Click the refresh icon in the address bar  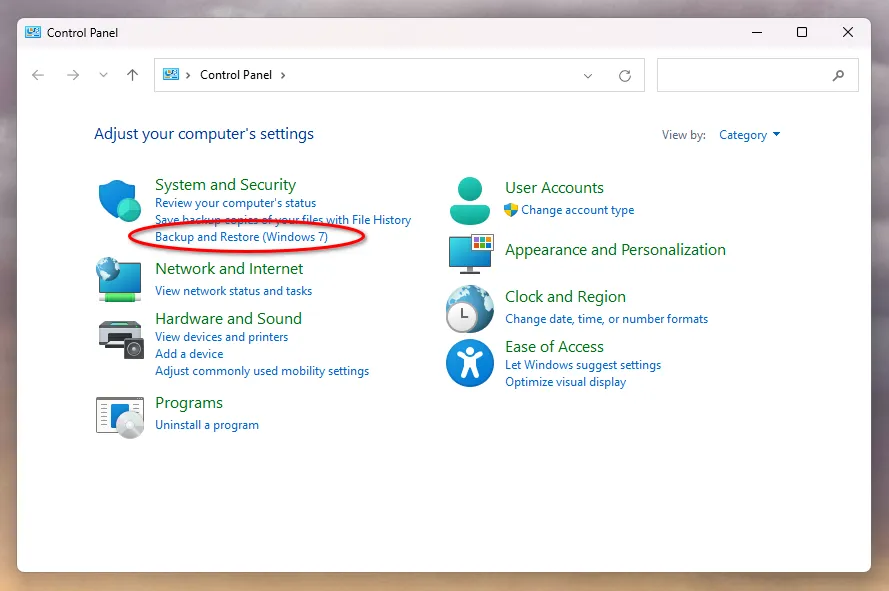point(625,75)
